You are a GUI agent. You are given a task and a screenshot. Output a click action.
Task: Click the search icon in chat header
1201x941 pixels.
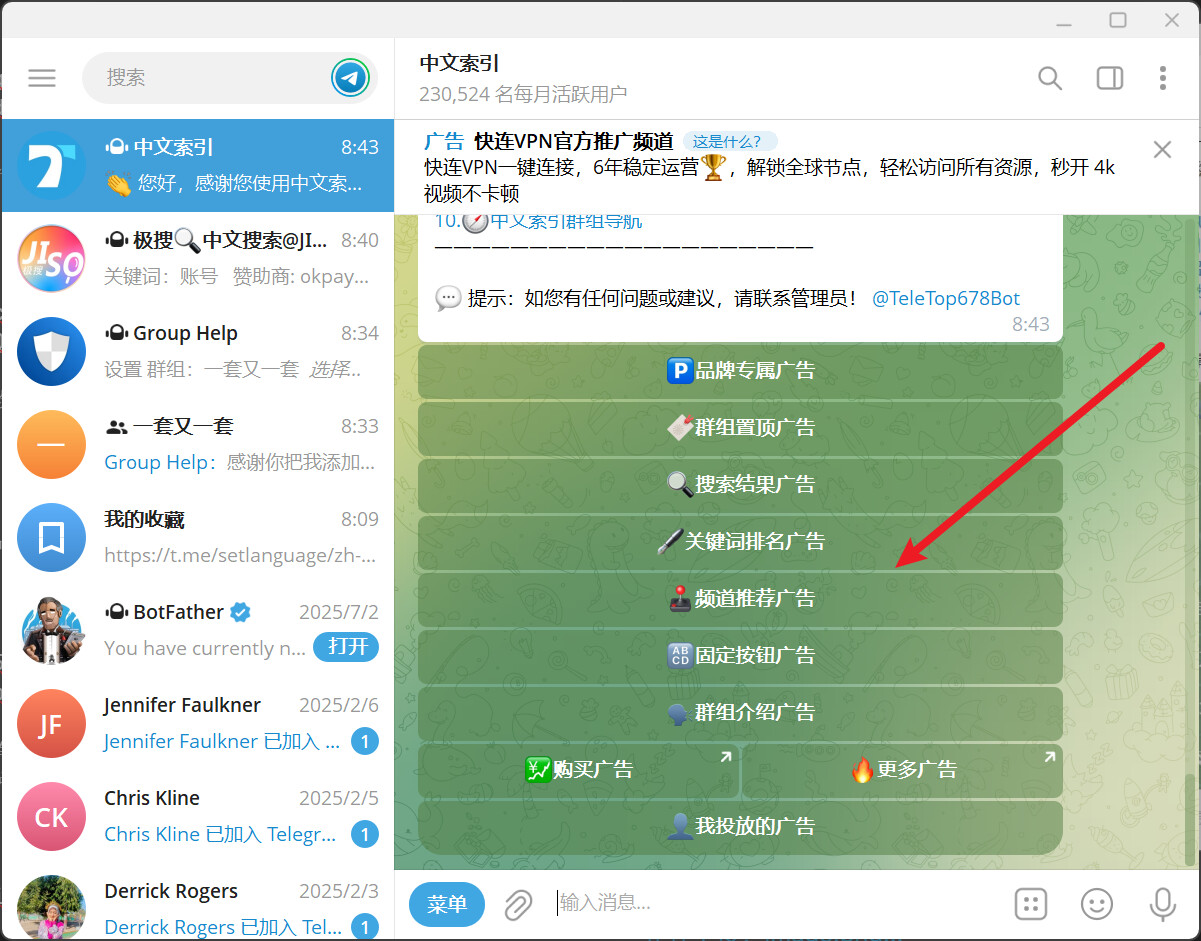(1049, 78)
